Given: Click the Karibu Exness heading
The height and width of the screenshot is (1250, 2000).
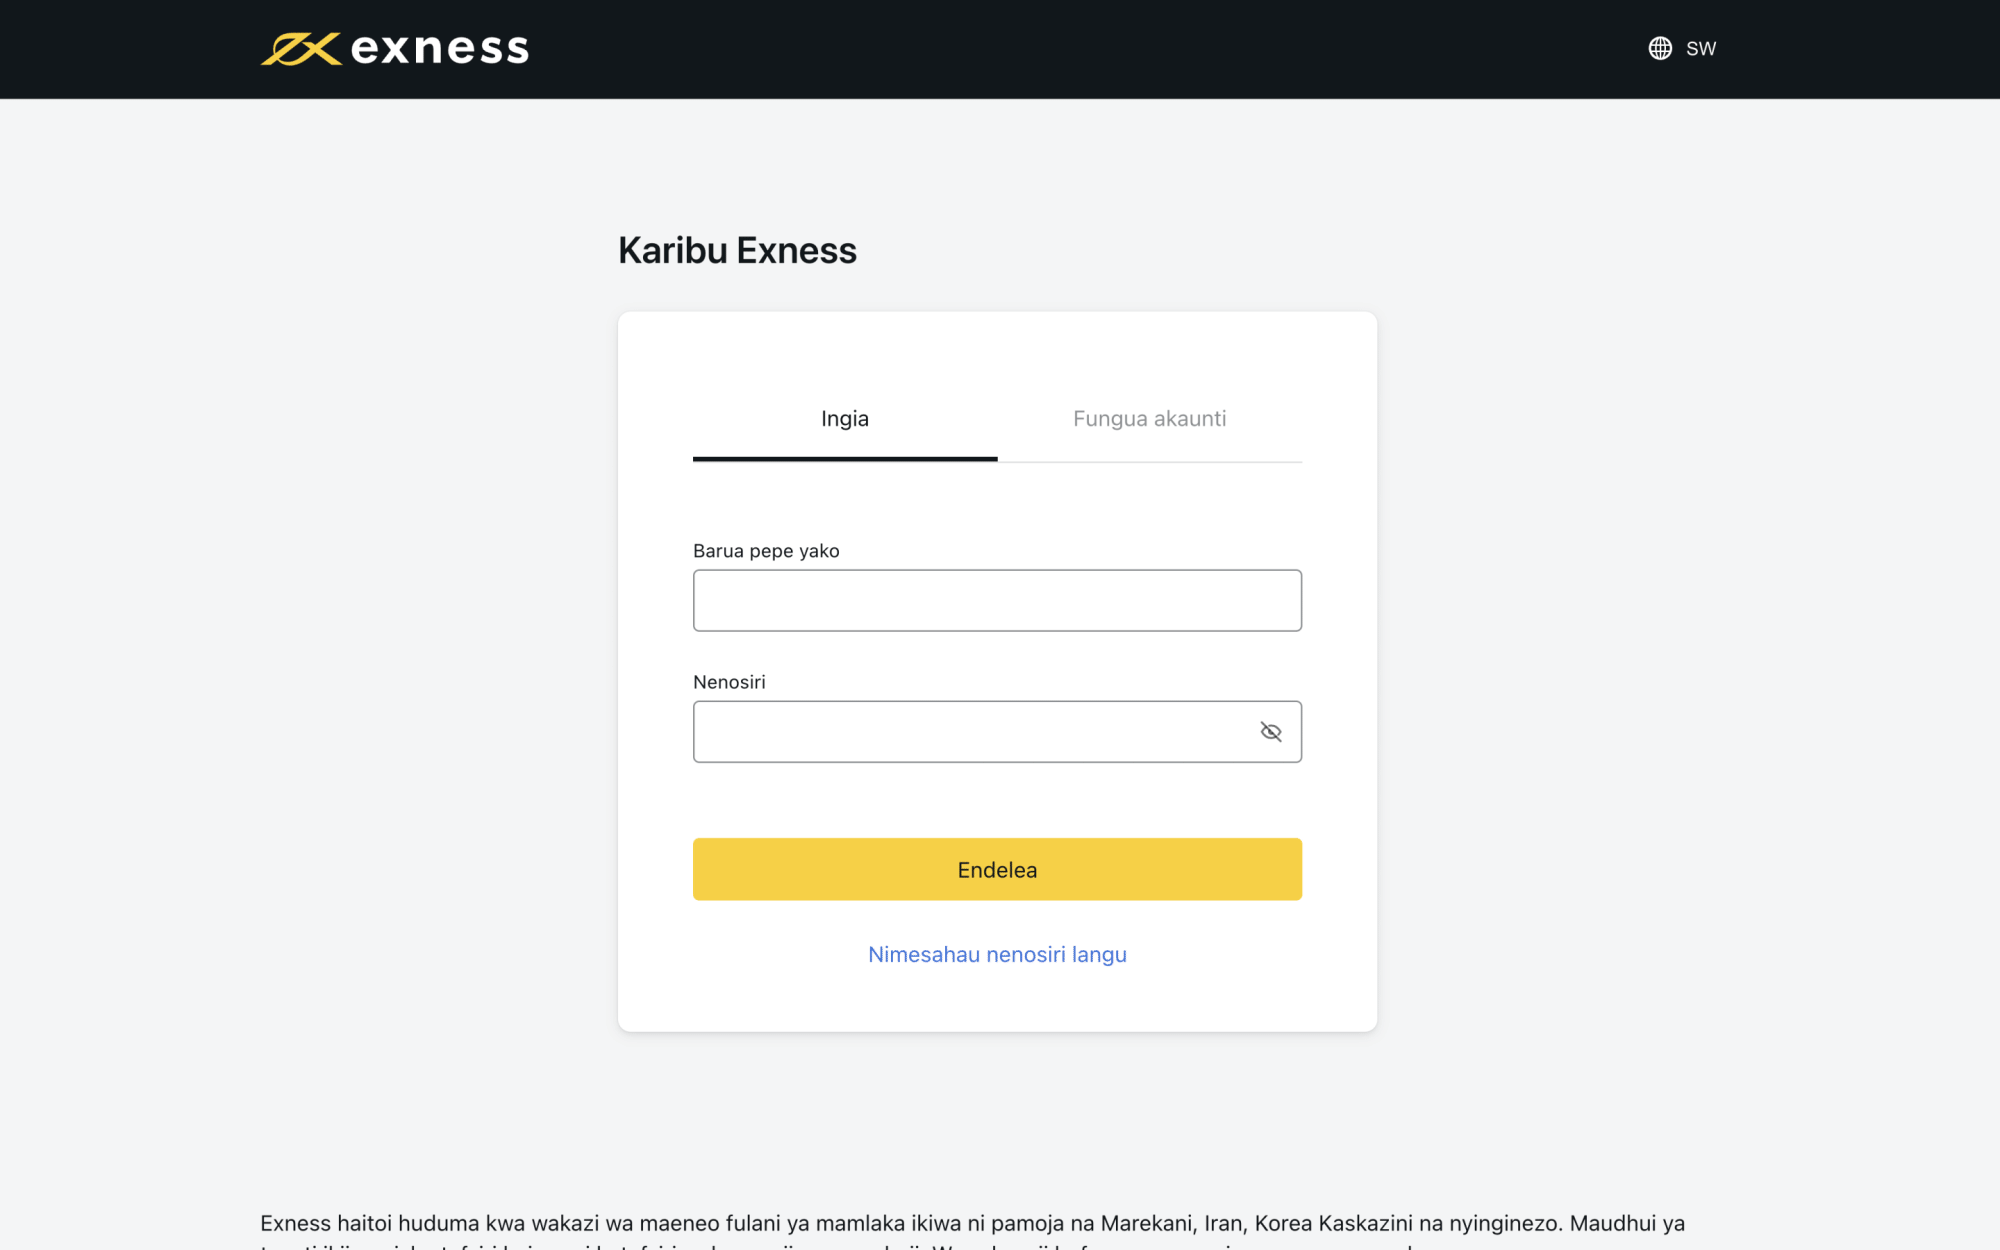Looking at the screenshot, I should pos(737,250).
